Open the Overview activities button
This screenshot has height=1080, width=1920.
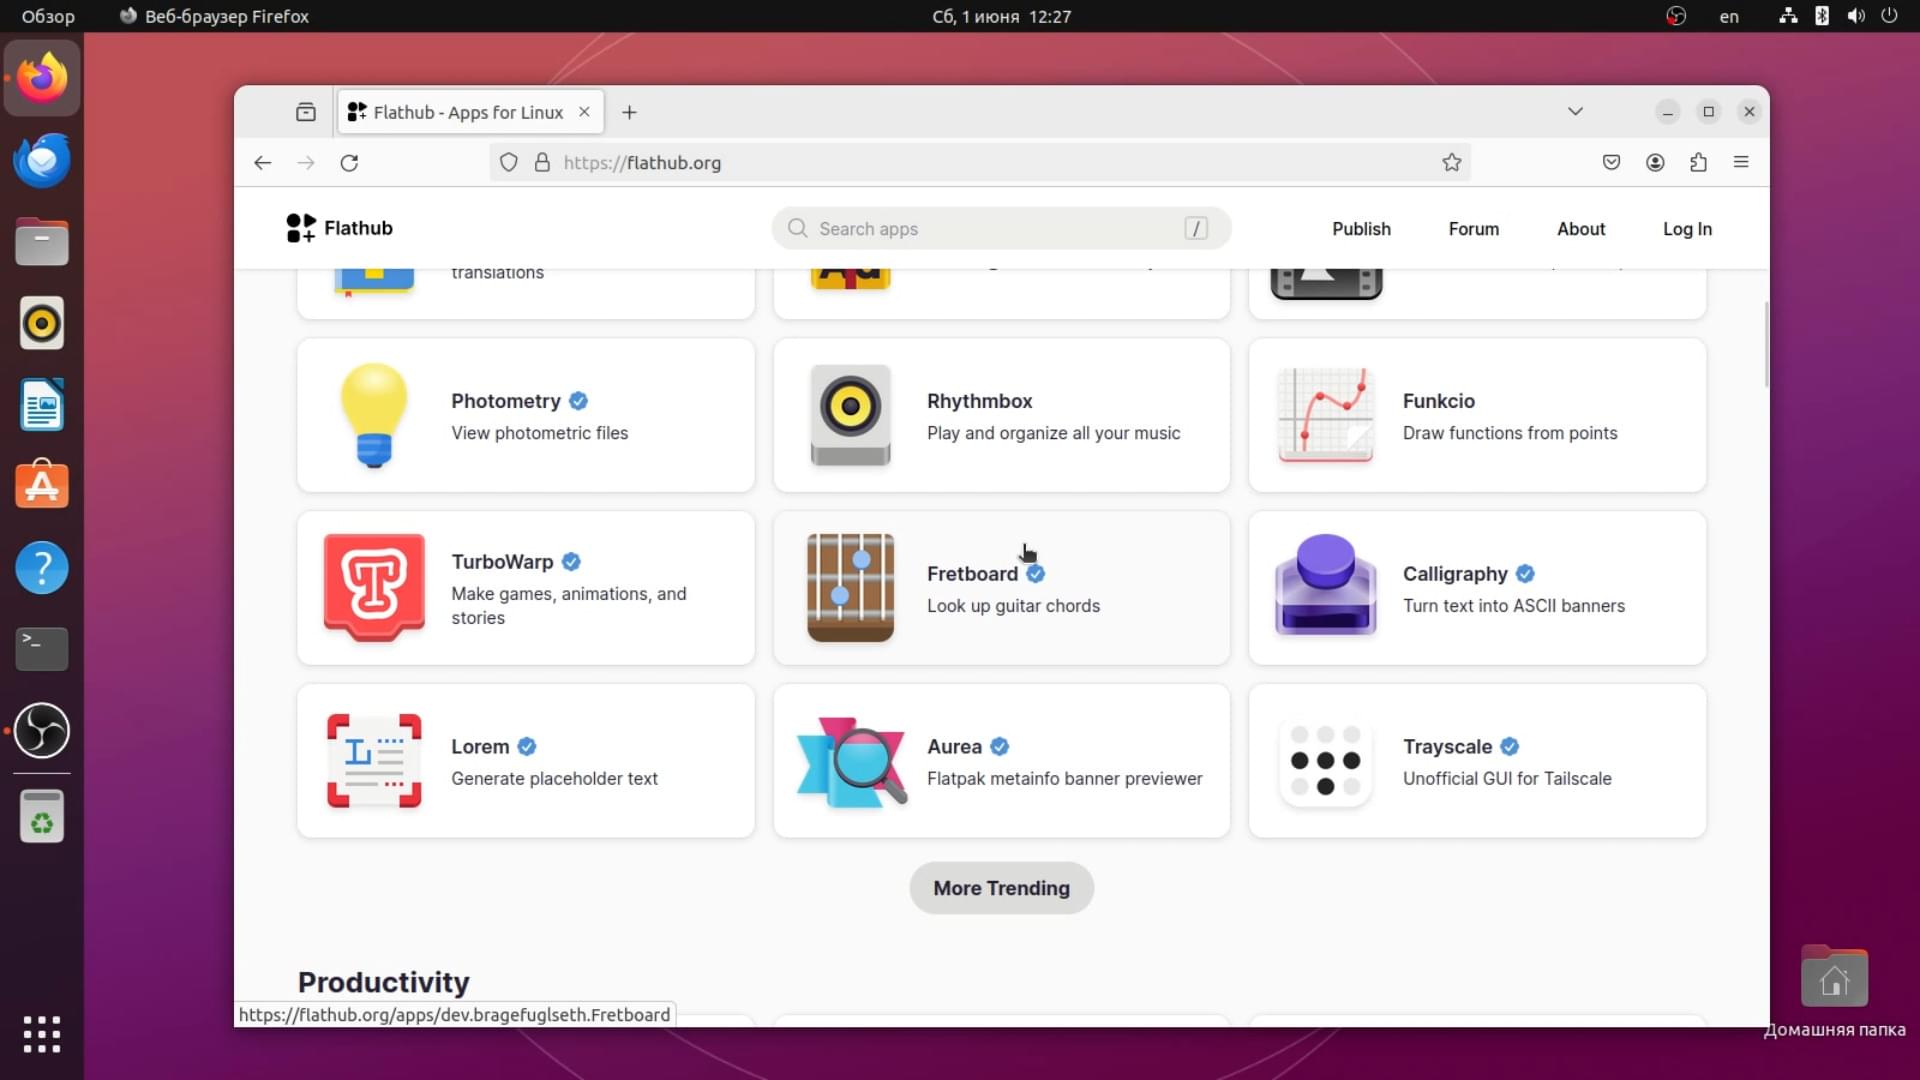[x=48, y=16]
